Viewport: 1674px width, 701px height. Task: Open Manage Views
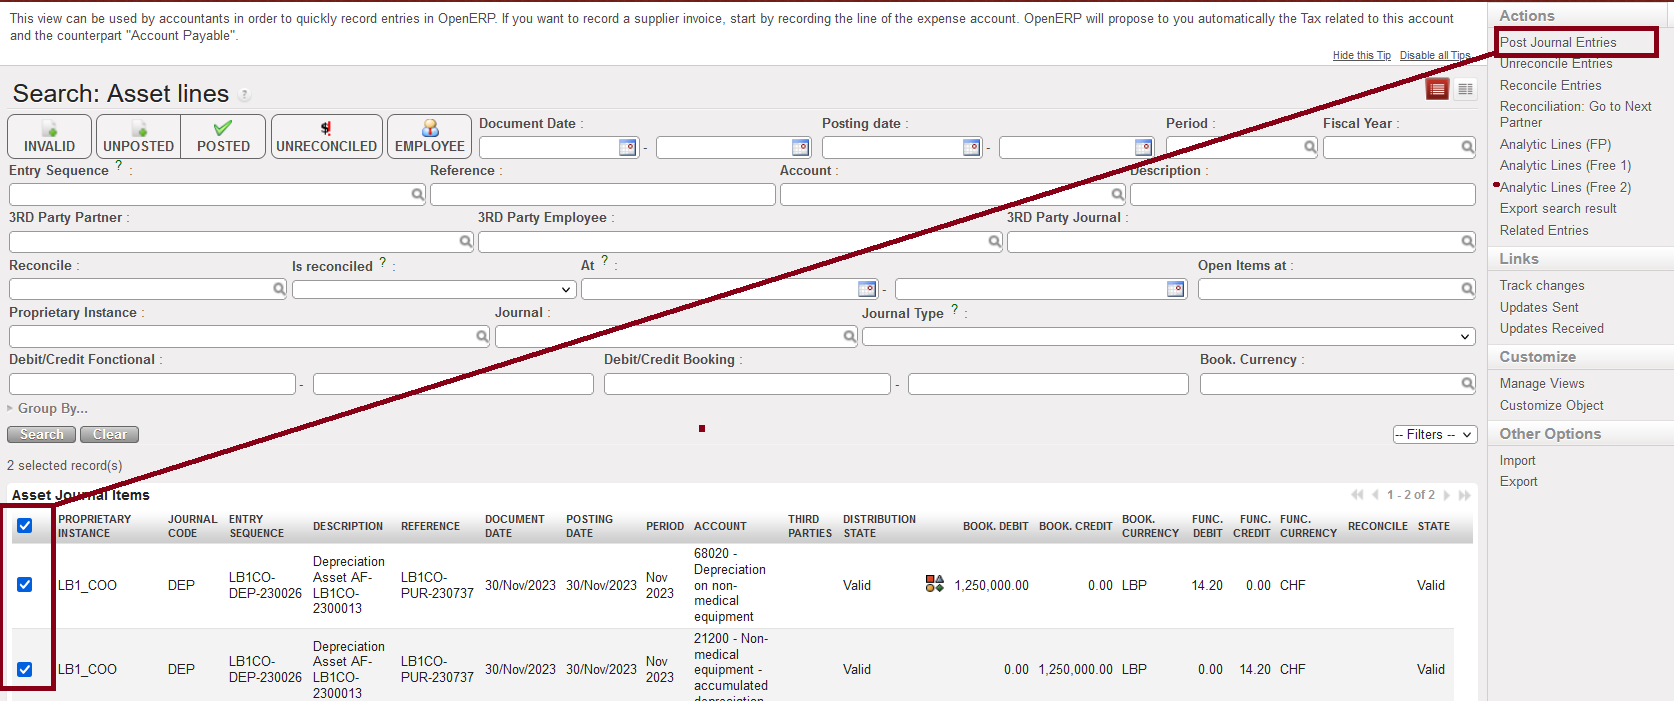coord(1542,383)
